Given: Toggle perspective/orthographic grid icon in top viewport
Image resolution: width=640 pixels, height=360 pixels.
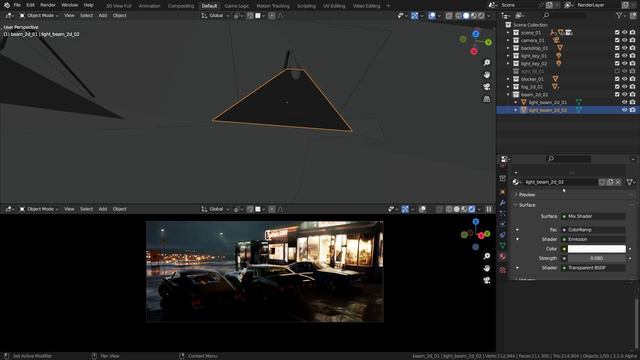Looking at the screenshot, I should tap(487, 99).
